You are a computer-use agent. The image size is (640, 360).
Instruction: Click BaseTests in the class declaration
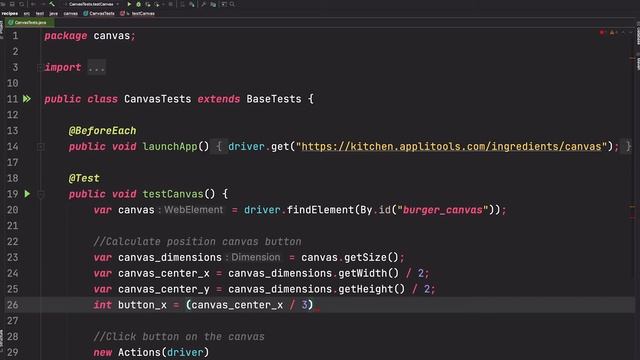274,99
